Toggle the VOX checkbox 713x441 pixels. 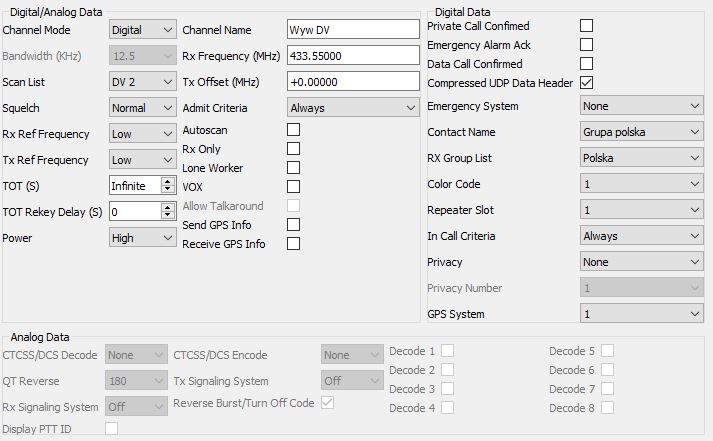(293, 186)
